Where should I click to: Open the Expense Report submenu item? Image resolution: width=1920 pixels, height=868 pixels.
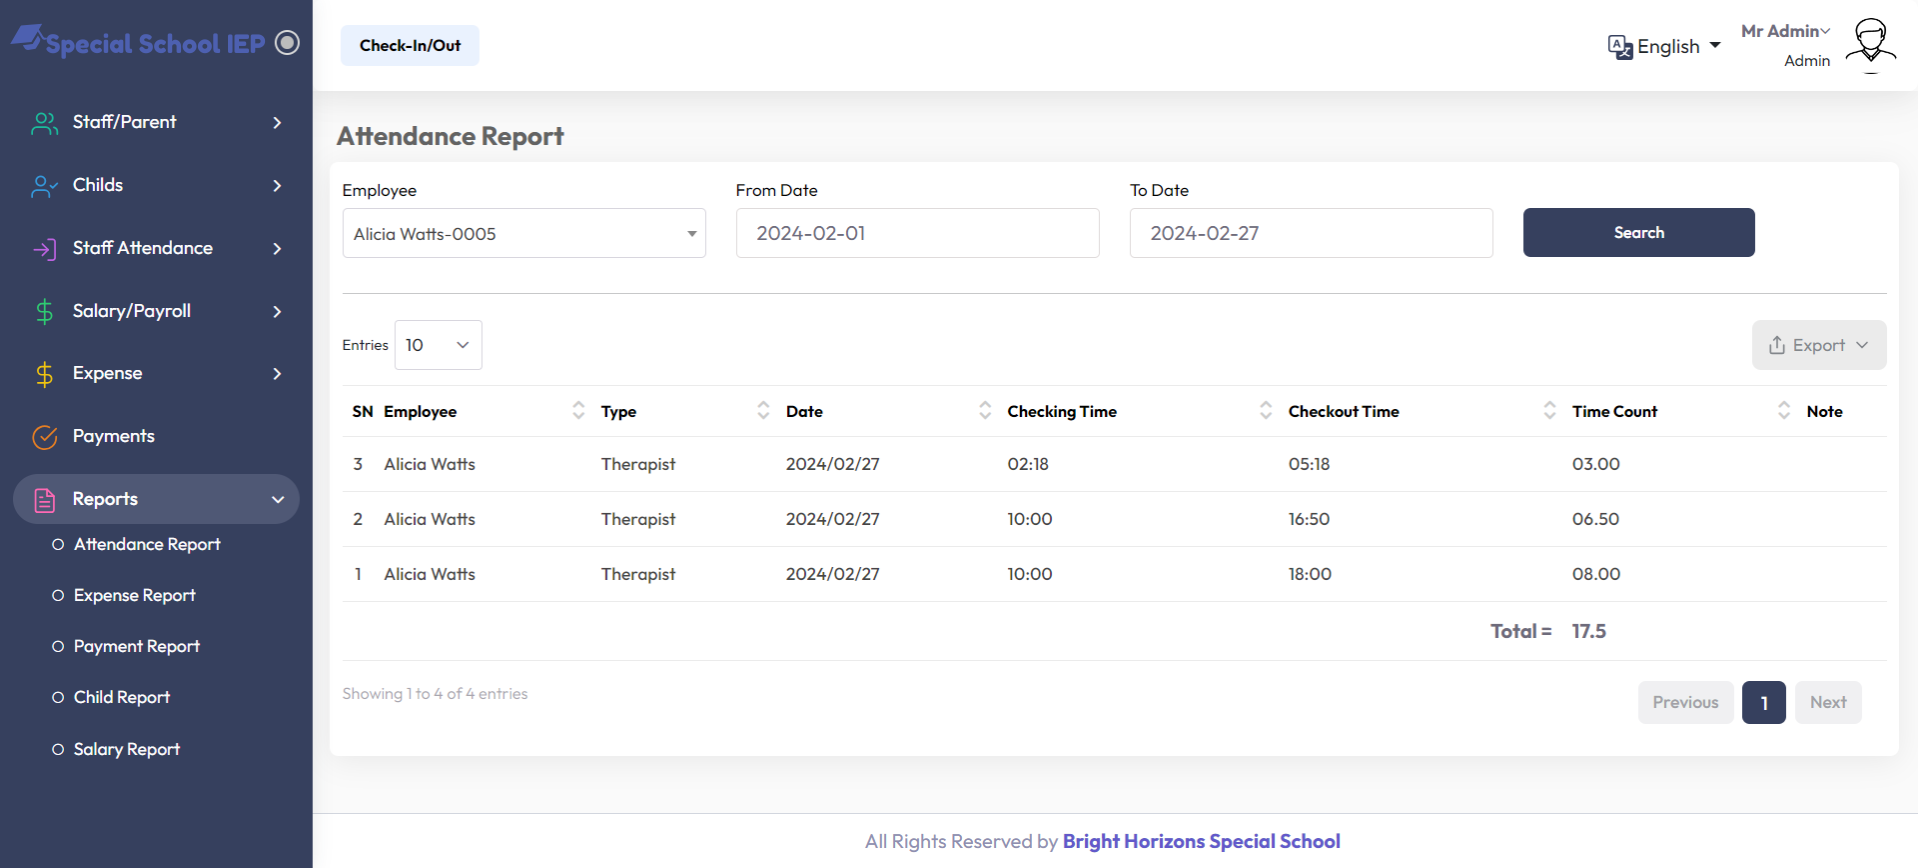[134, 596]
